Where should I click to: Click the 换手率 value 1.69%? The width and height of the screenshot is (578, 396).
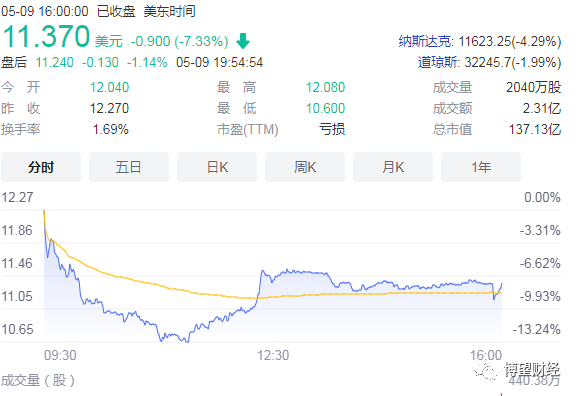[x=111, y=129]
